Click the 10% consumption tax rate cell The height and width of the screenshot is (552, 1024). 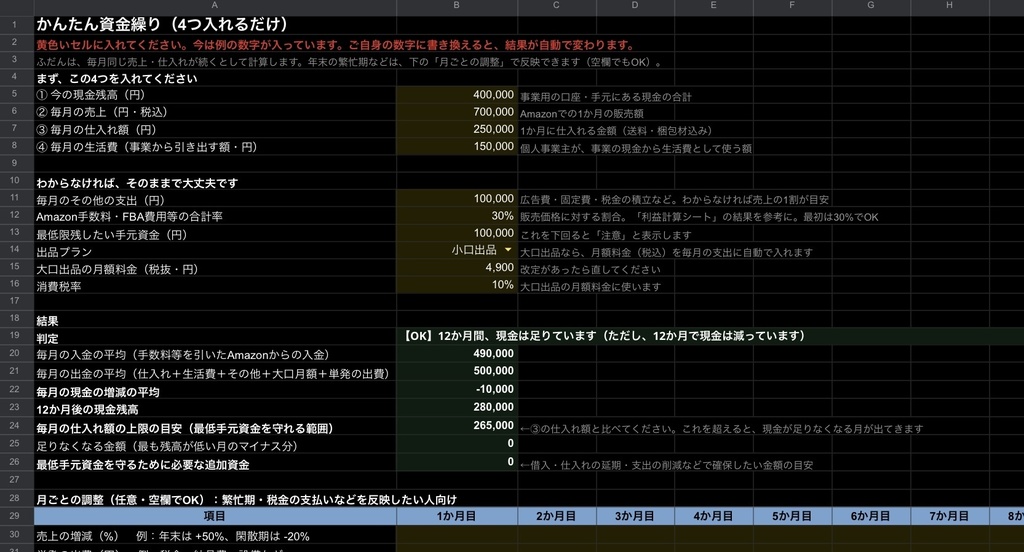pyautogui.click(x=456, y=285)
